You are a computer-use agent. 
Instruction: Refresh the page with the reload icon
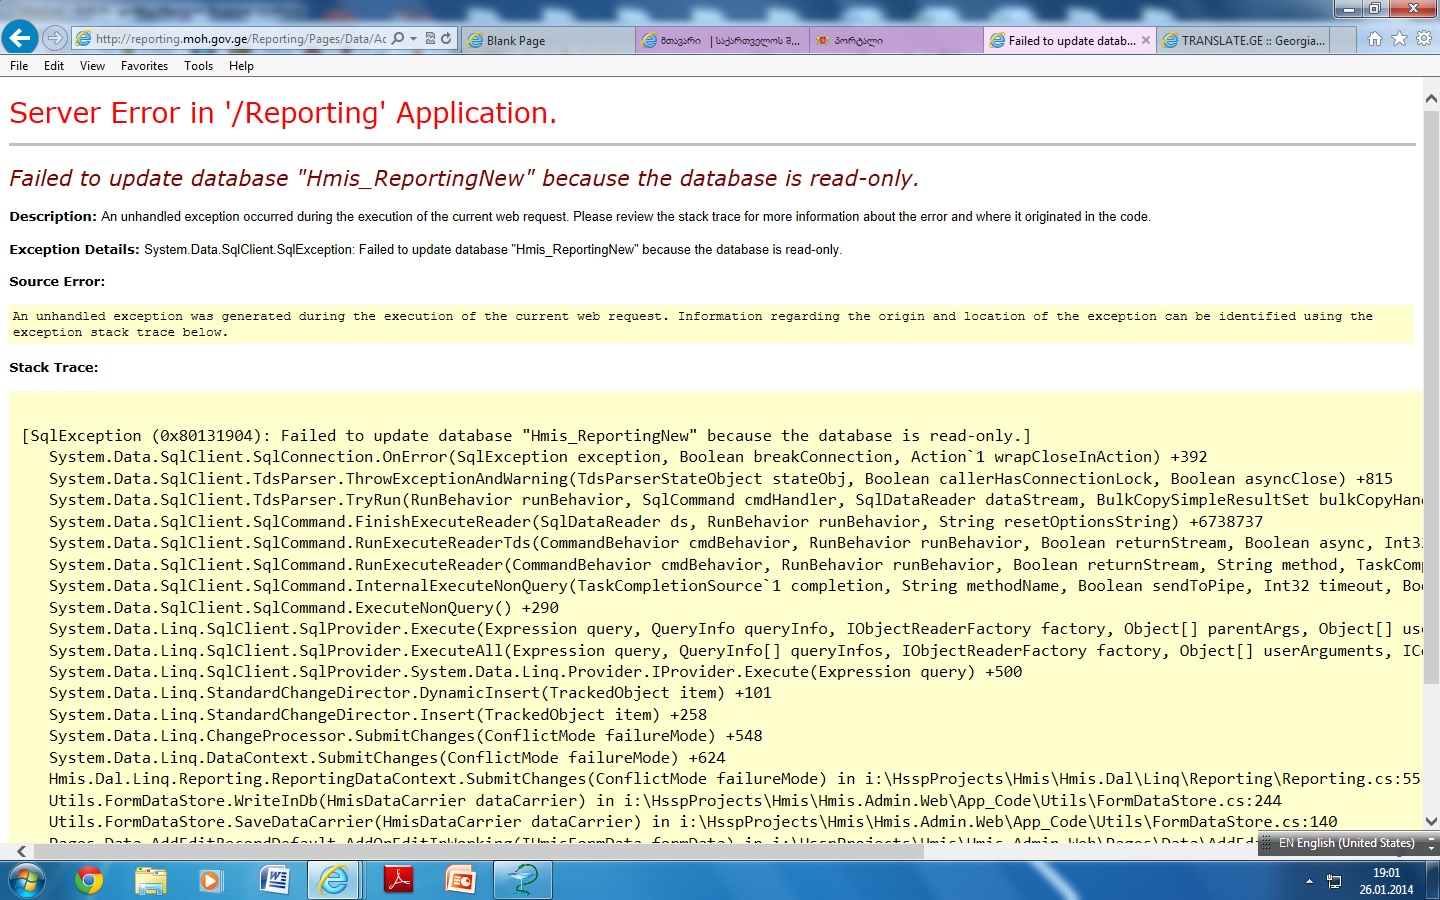[x=446, y=39]
